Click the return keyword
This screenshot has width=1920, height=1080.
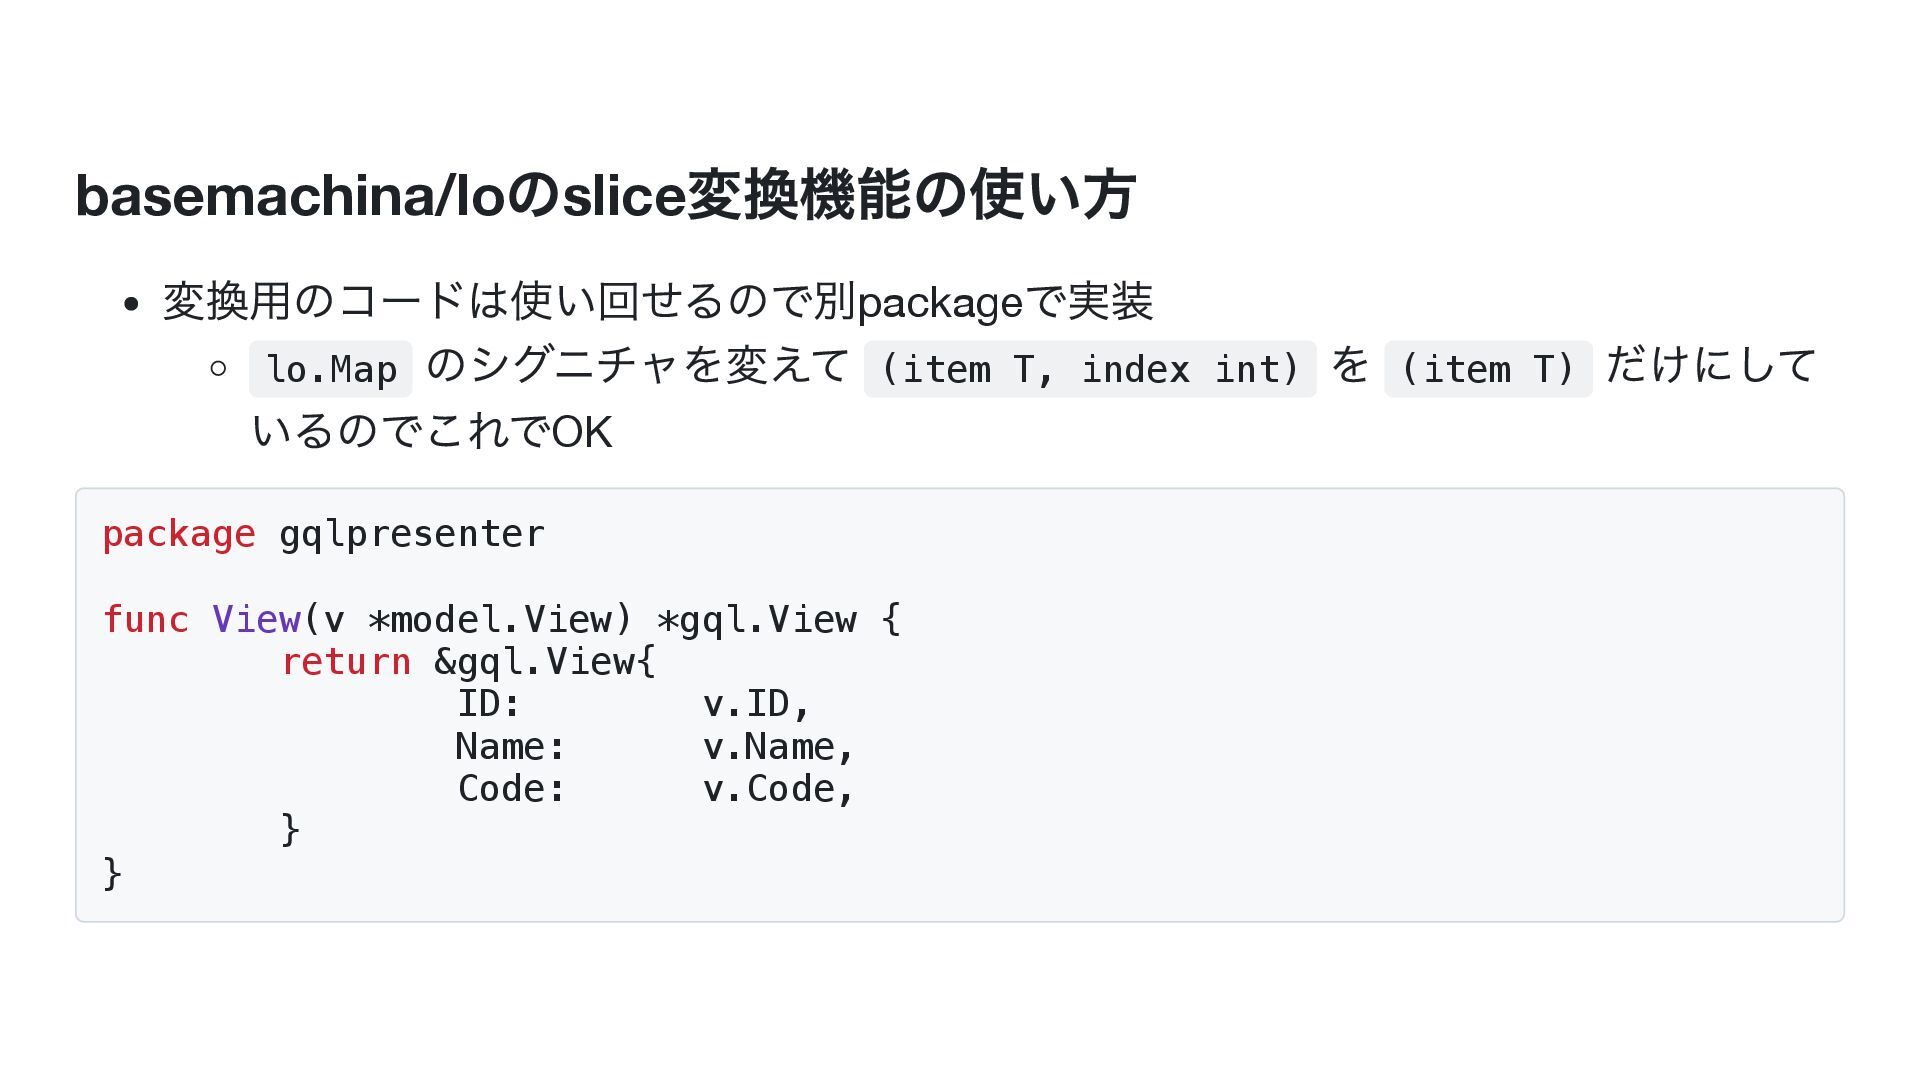(345, 662)
